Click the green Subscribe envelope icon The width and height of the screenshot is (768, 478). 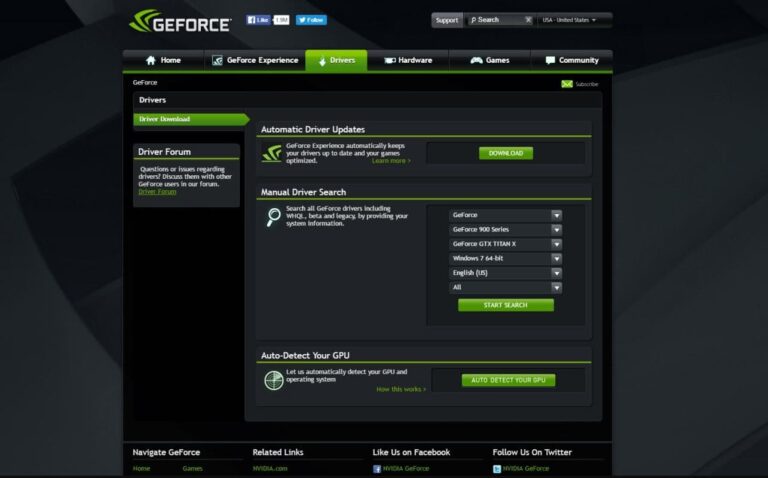[x=566, y=84]
